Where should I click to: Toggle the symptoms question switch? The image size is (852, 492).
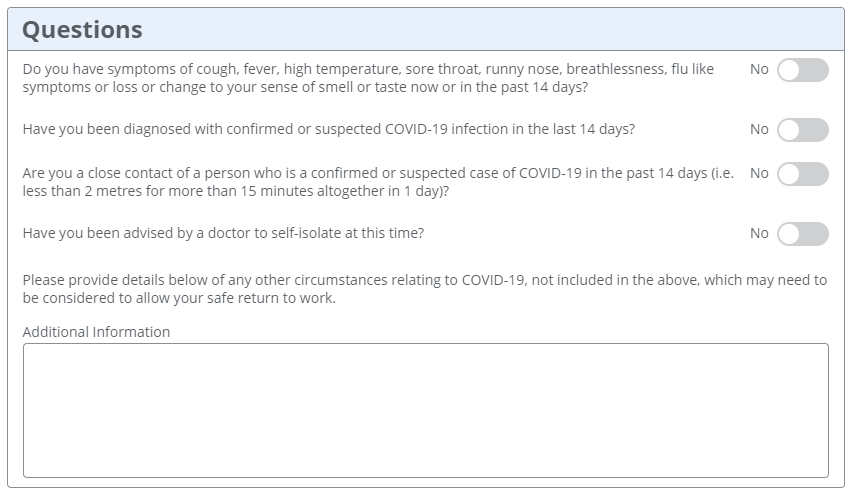coord(802,70)
